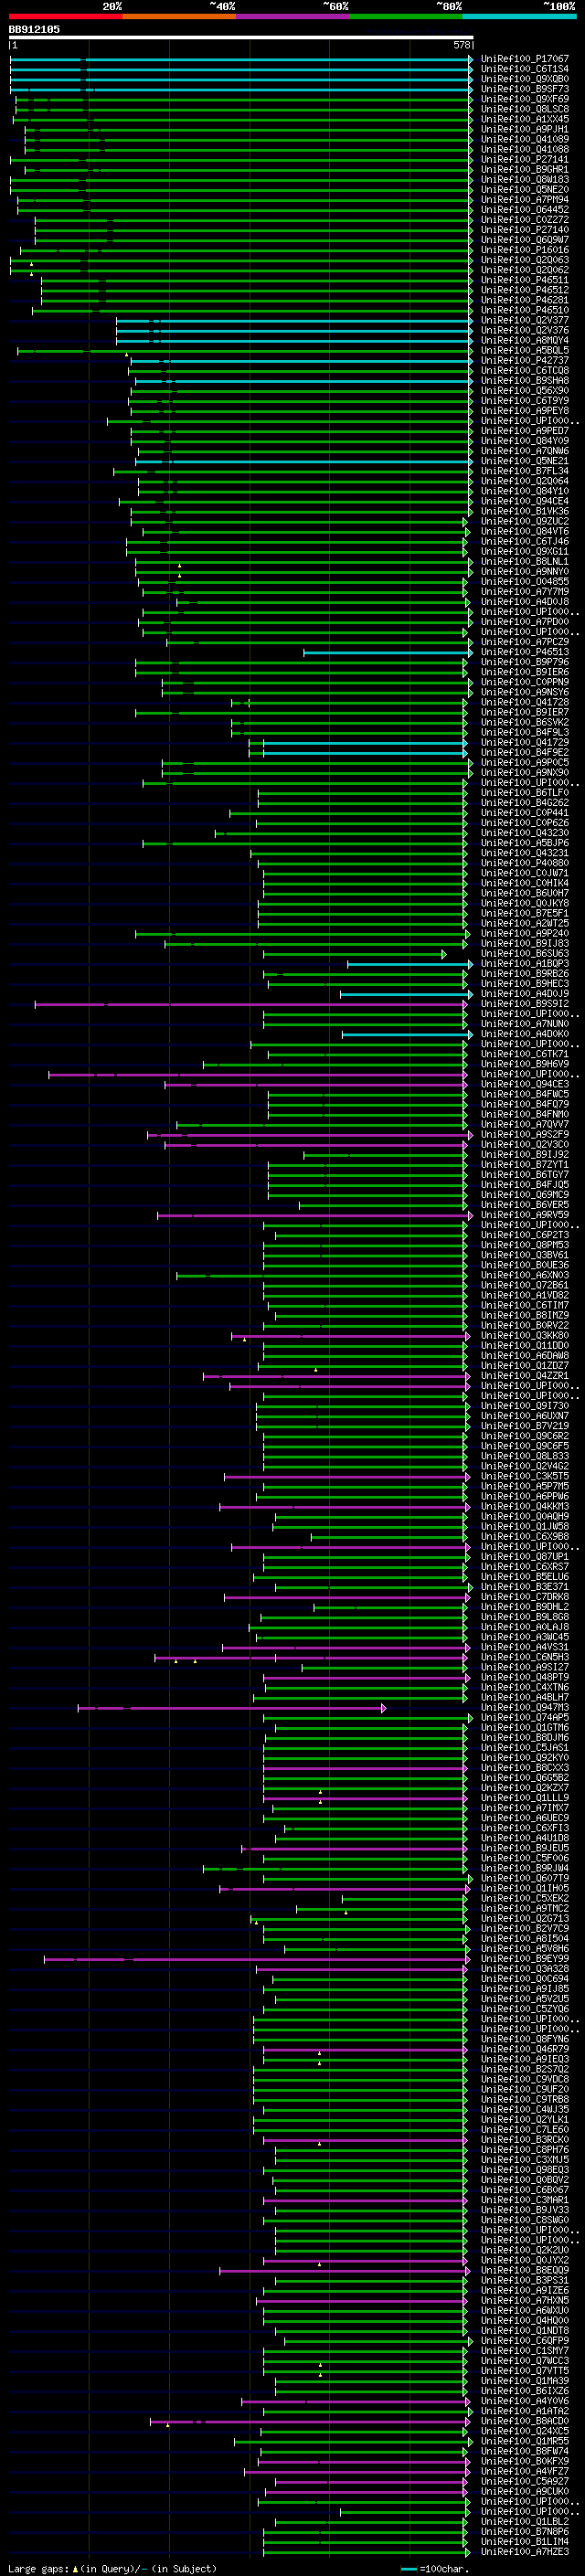
Task: Select the UniRef100_P27141 label
Action: [x=525, y=159]
